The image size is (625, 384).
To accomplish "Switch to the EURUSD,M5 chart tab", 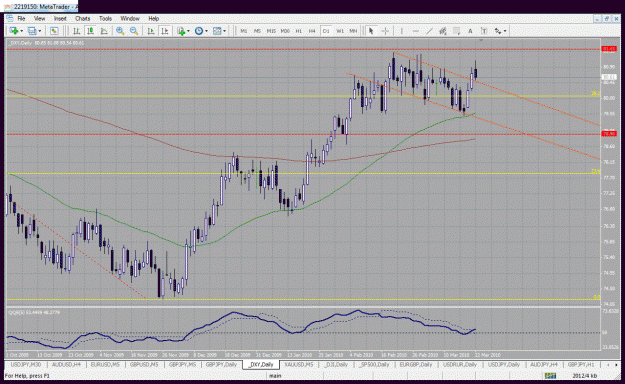I will point(105,364).
